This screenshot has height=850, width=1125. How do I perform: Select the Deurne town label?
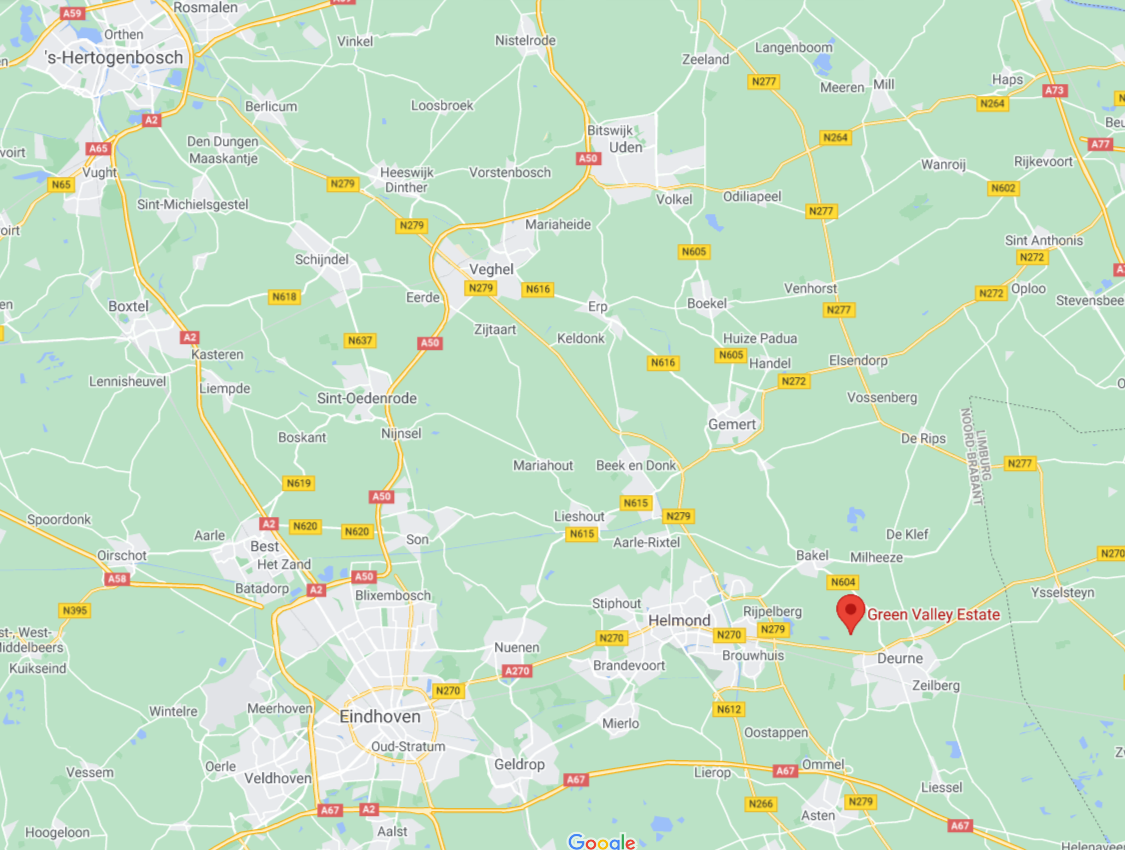(x=900, y=658)
